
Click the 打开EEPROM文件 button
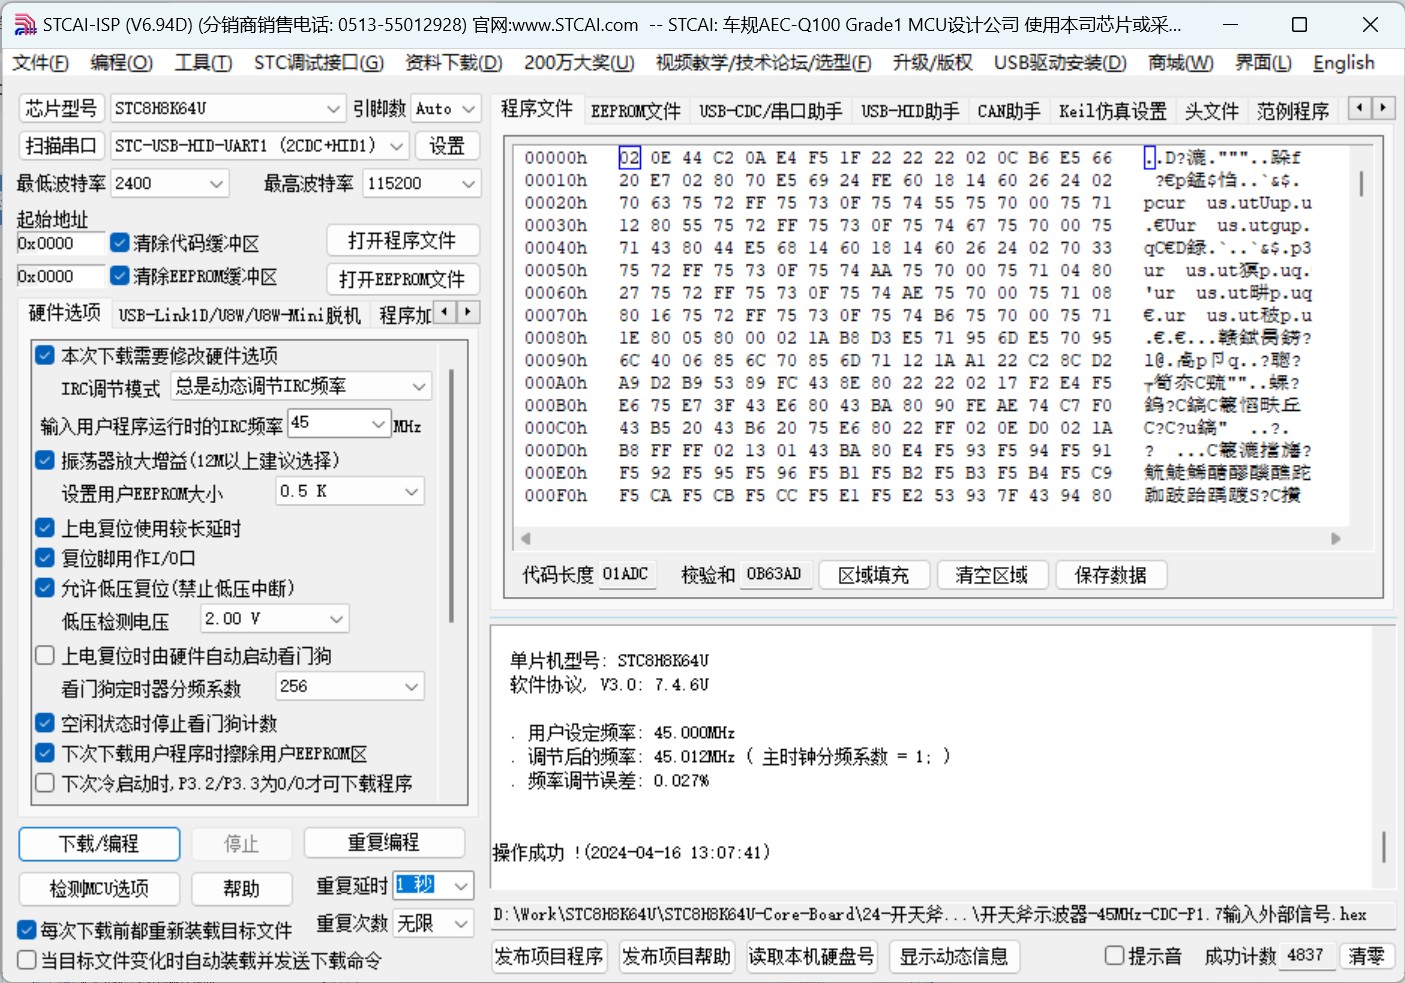click(403, 279)
